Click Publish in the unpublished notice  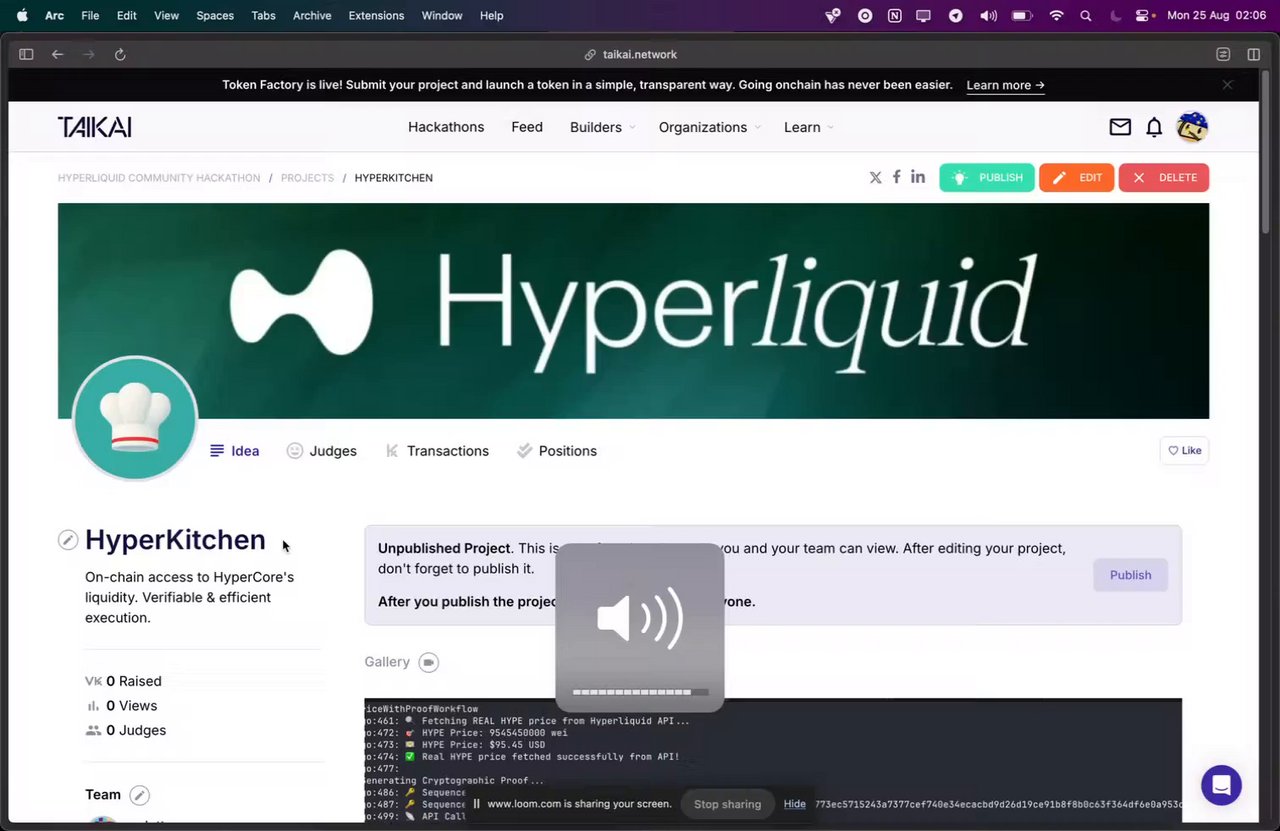click(x=1130, y=575)
